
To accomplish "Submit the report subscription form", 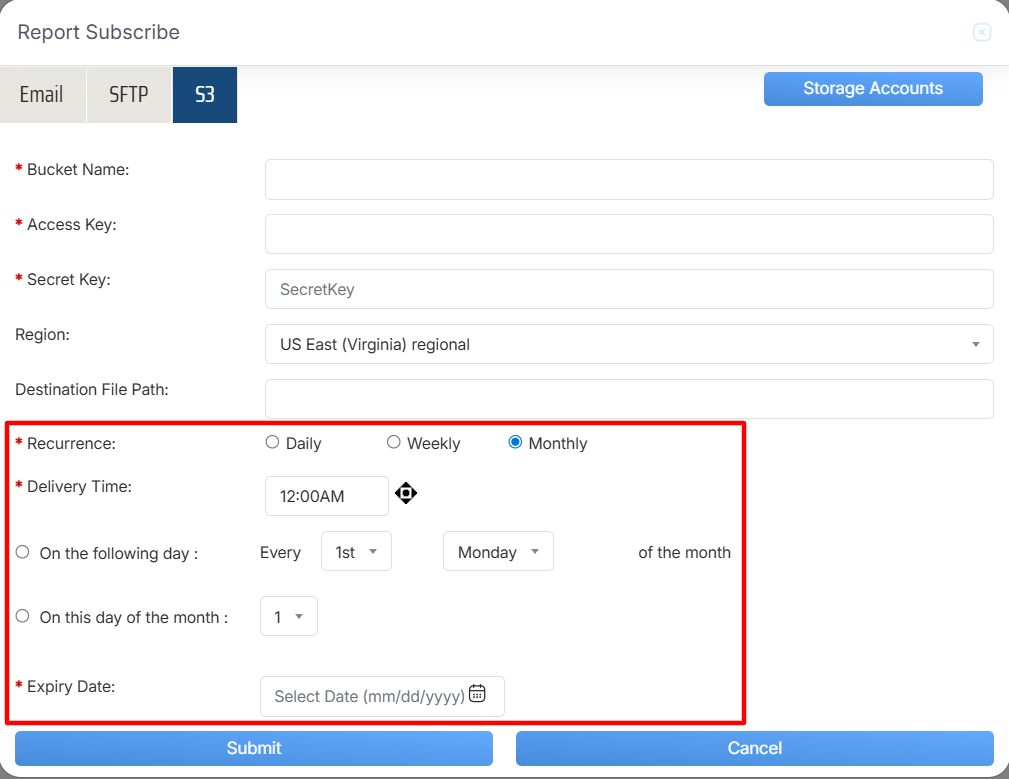I will [x=254, y=748].
